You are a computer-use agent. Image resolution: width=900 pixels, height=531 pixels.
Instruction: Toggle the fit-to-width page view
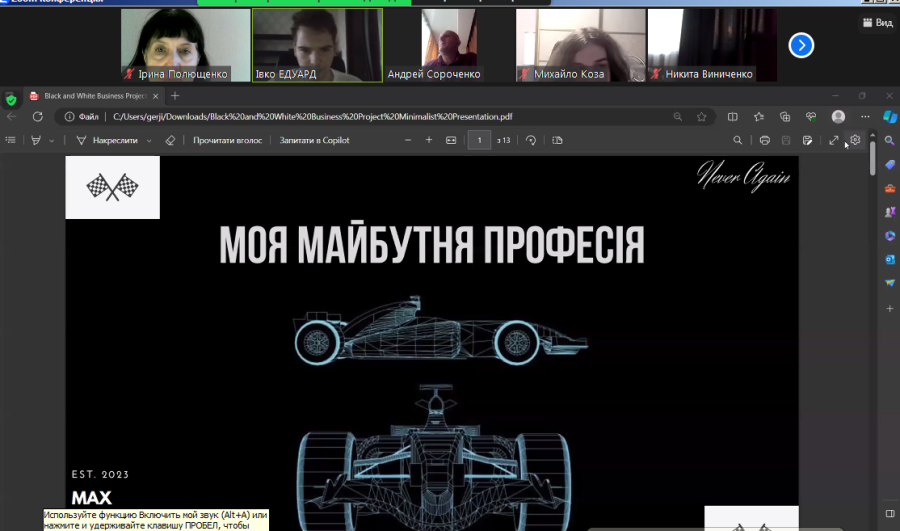(x=451, y=140)
